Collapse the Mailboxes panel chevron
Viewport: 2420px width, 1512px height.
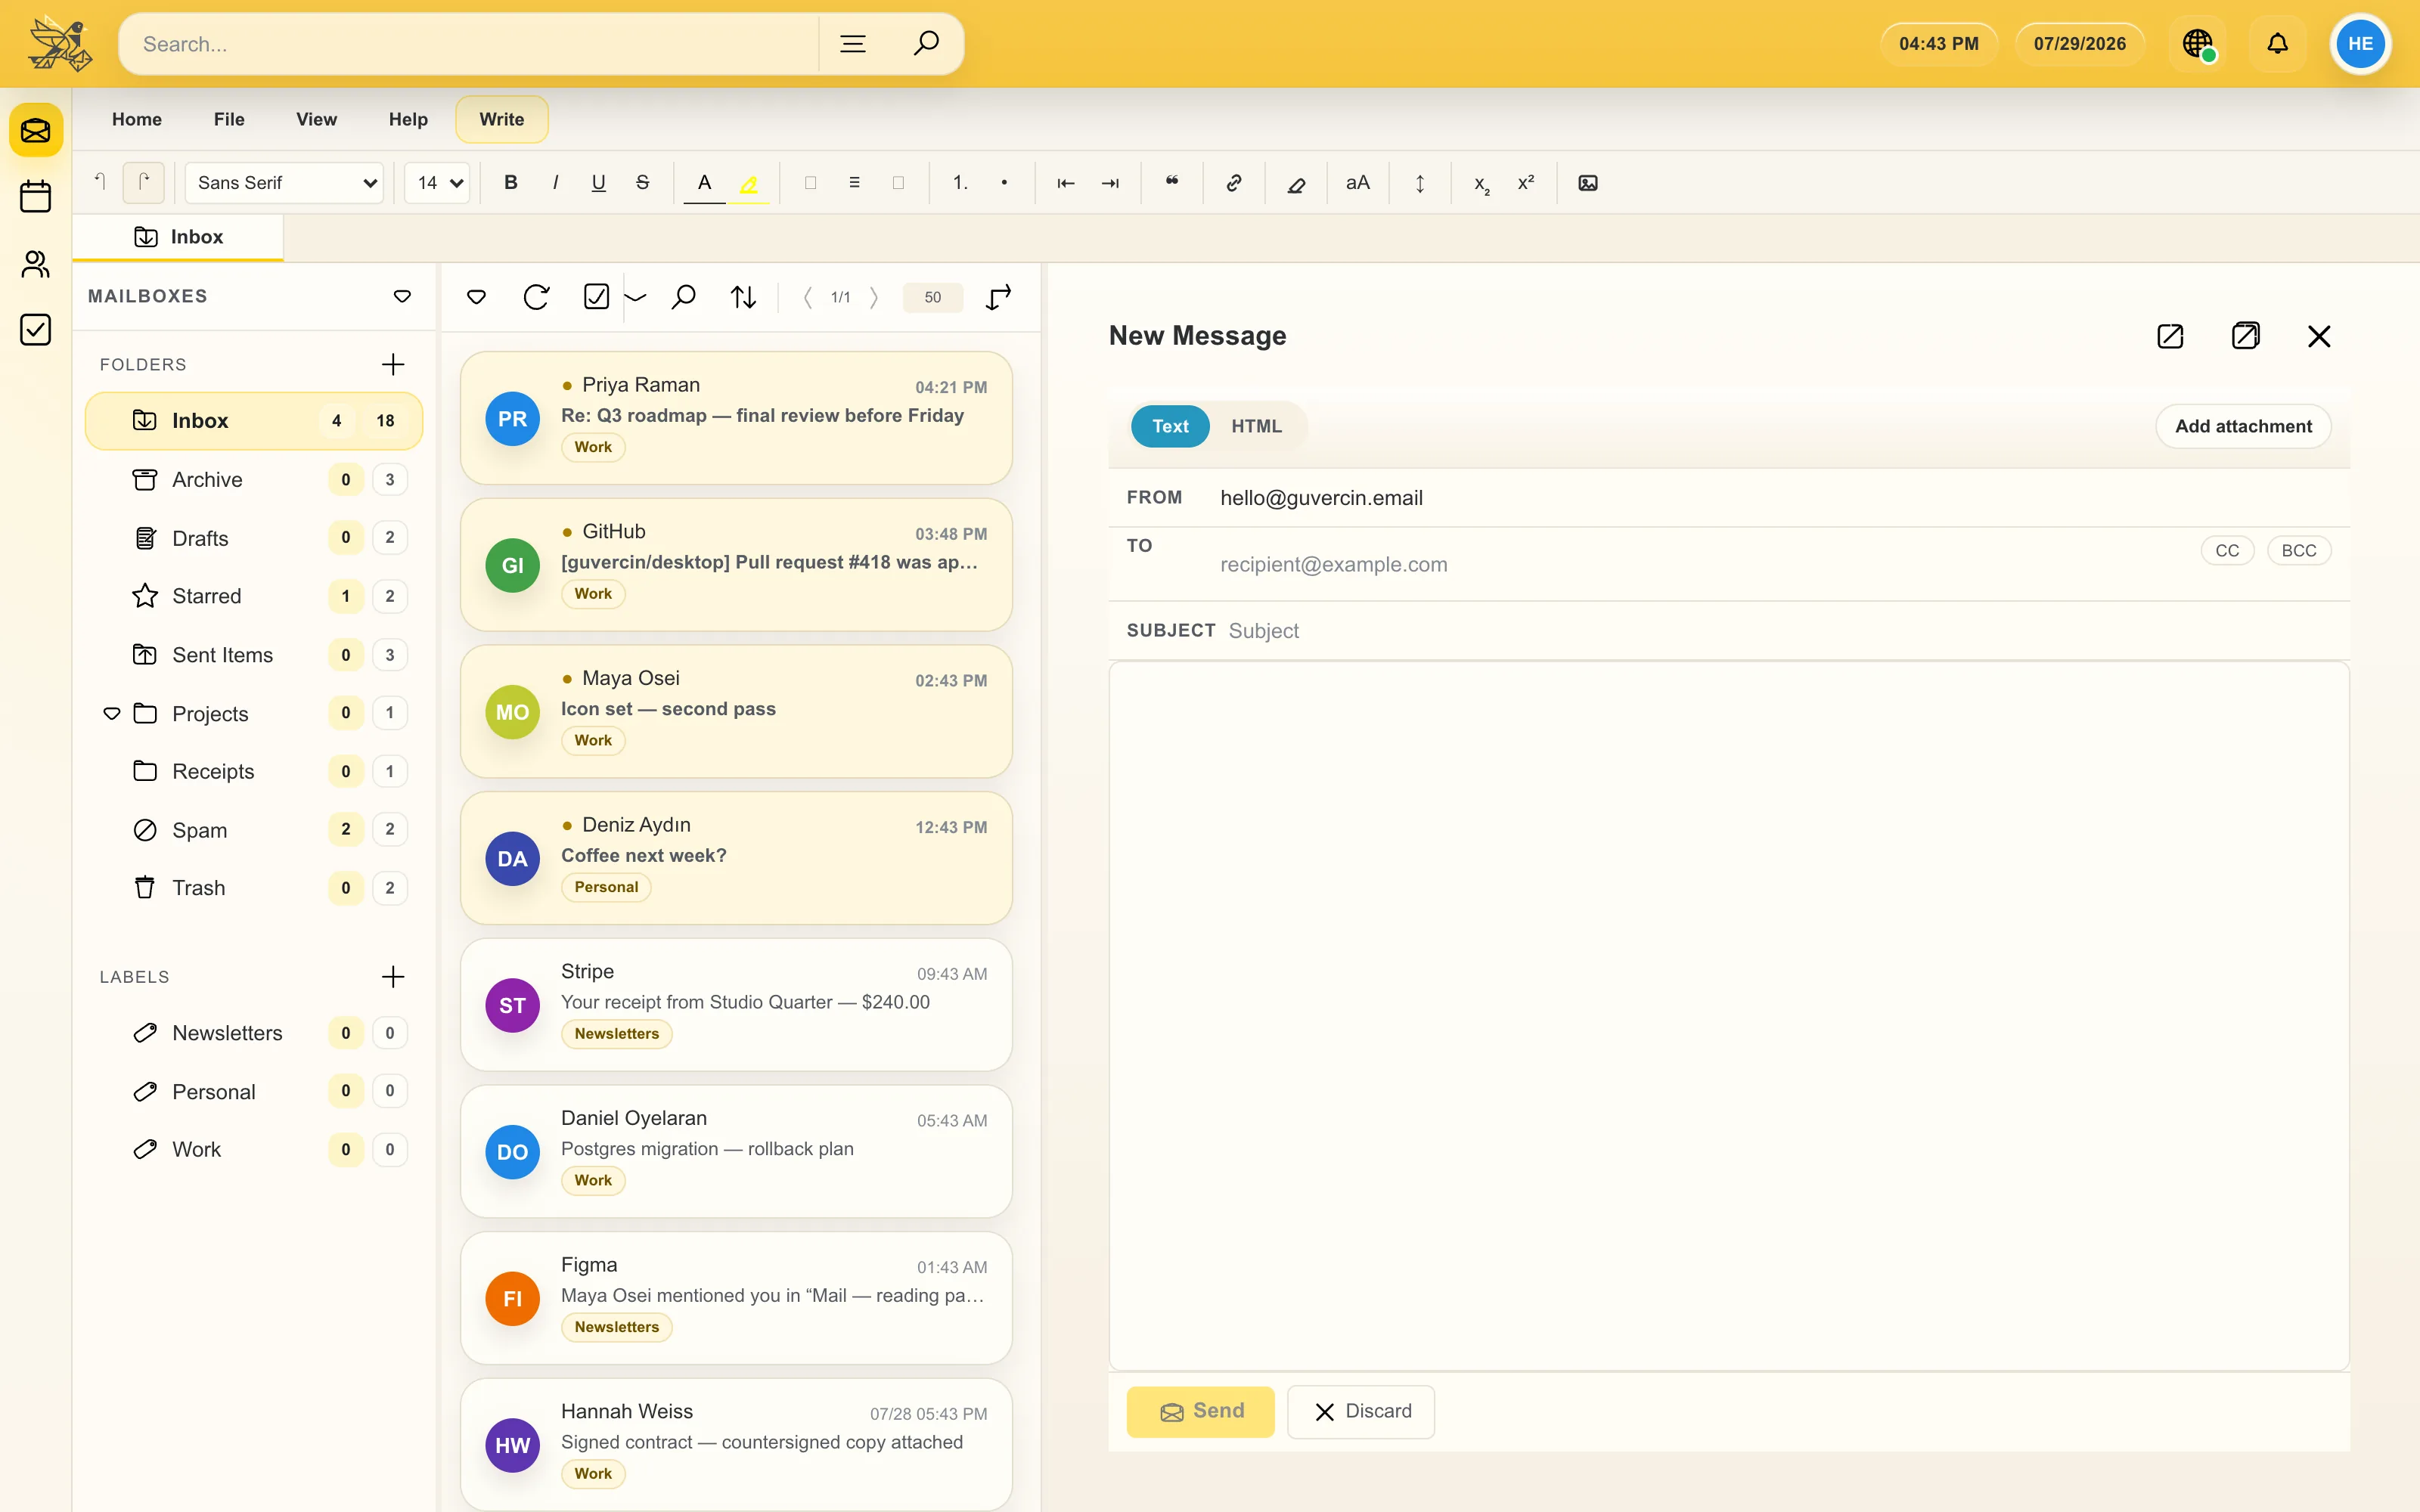(402, 296)
